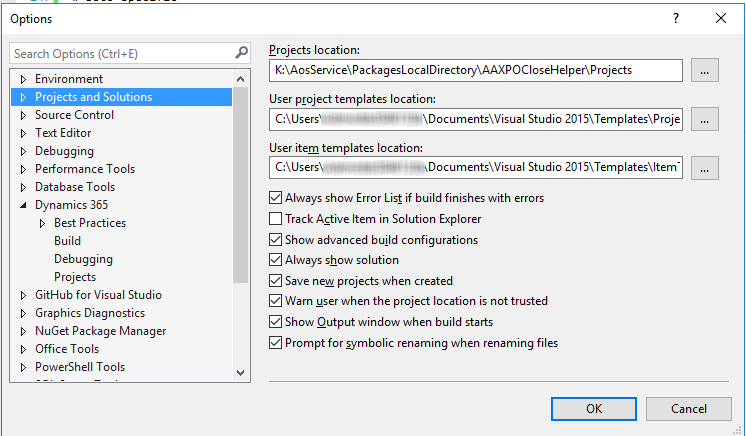Toggle Show Output window when build starts

[276, 322]
